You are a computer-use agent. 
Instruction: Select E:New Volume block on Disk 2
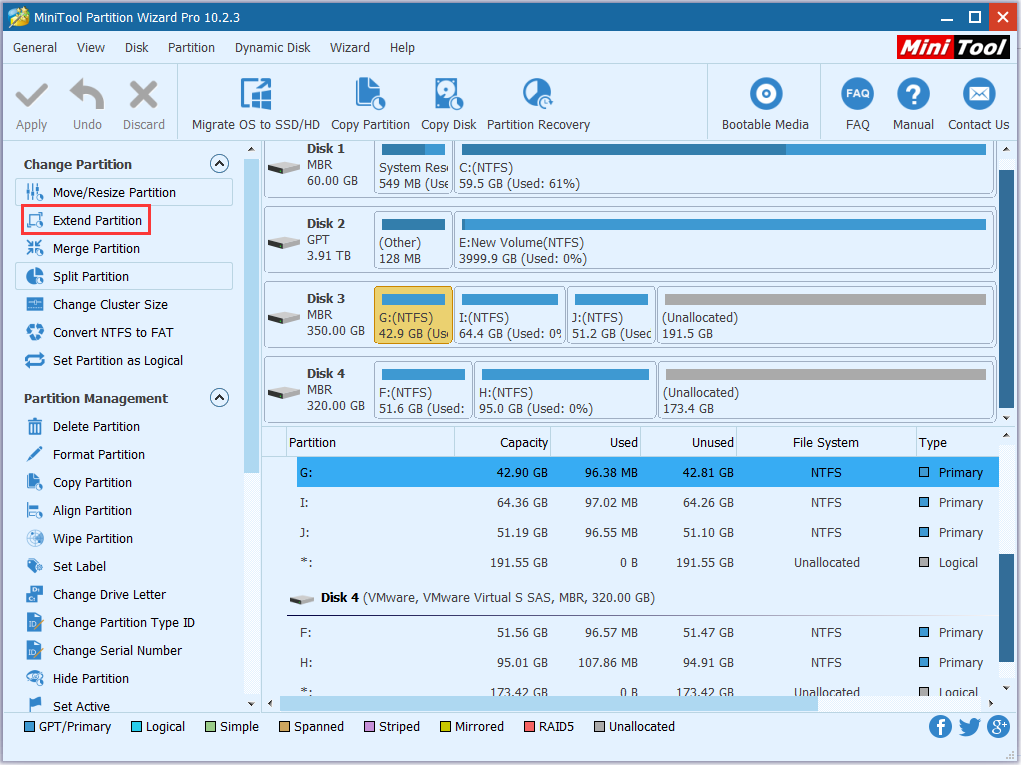click(723, 240)
